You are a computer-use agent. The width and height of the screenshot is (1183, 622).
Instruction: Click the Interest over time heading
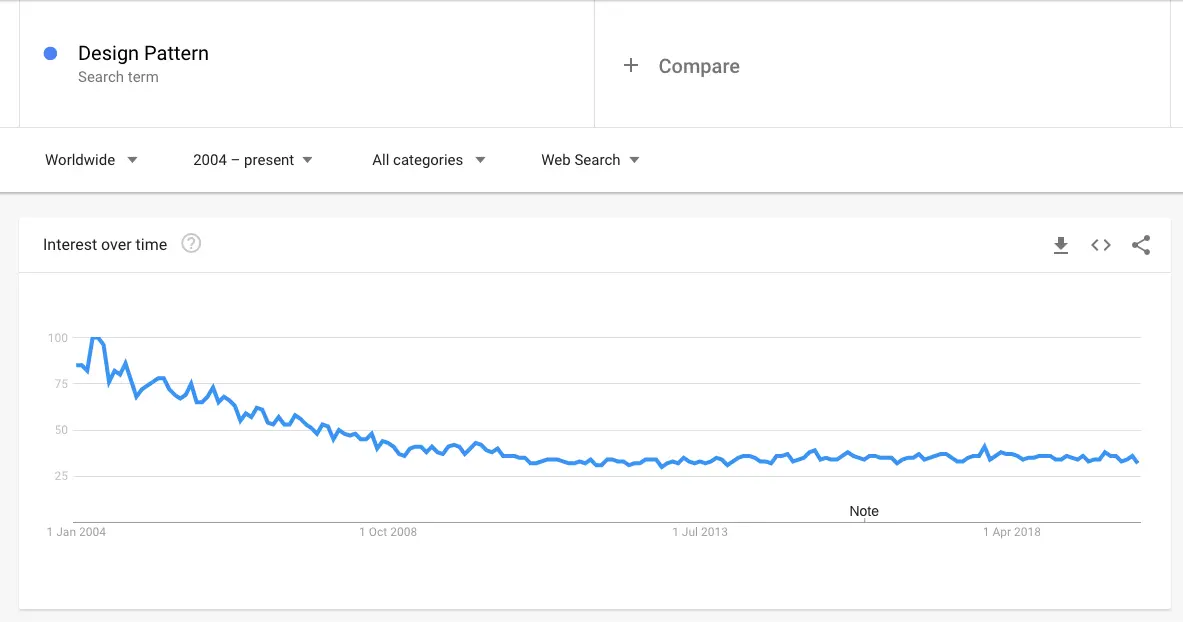tap(104, 244)
